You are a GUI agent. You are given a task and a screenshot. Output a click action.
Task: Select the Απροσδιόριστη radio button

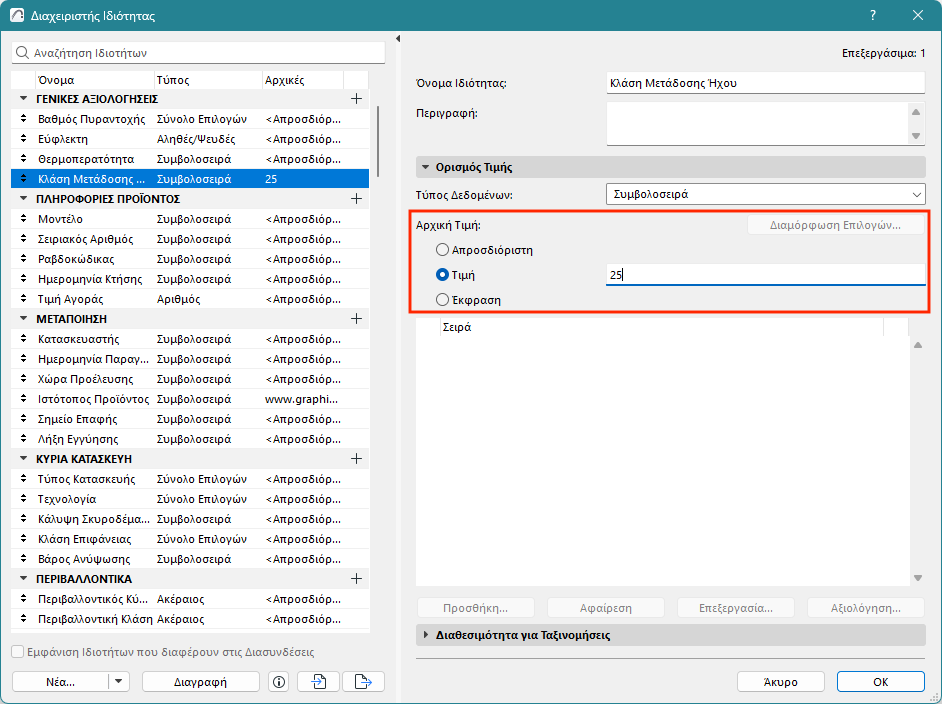pyautogui.click(x=442, y=250)
